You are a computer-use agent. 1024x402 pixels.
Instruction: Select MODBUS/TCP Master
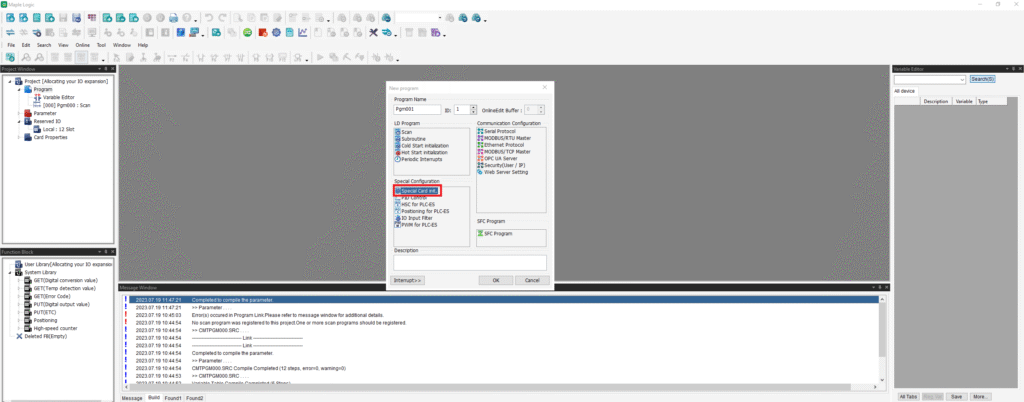[x=504, y=152]
